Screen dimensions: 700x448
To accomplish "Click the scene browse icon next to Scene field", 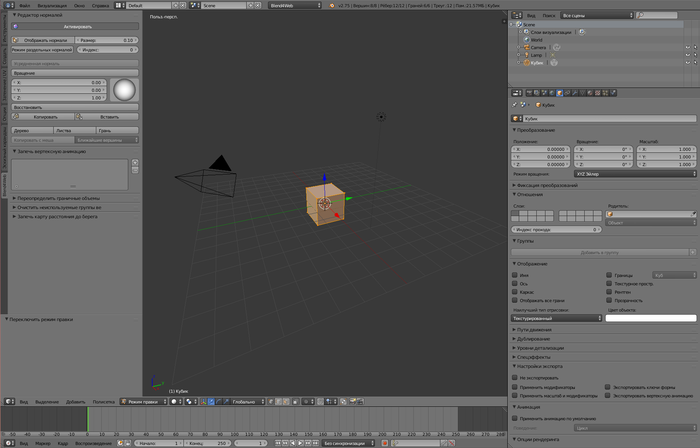I will point(198,5).
